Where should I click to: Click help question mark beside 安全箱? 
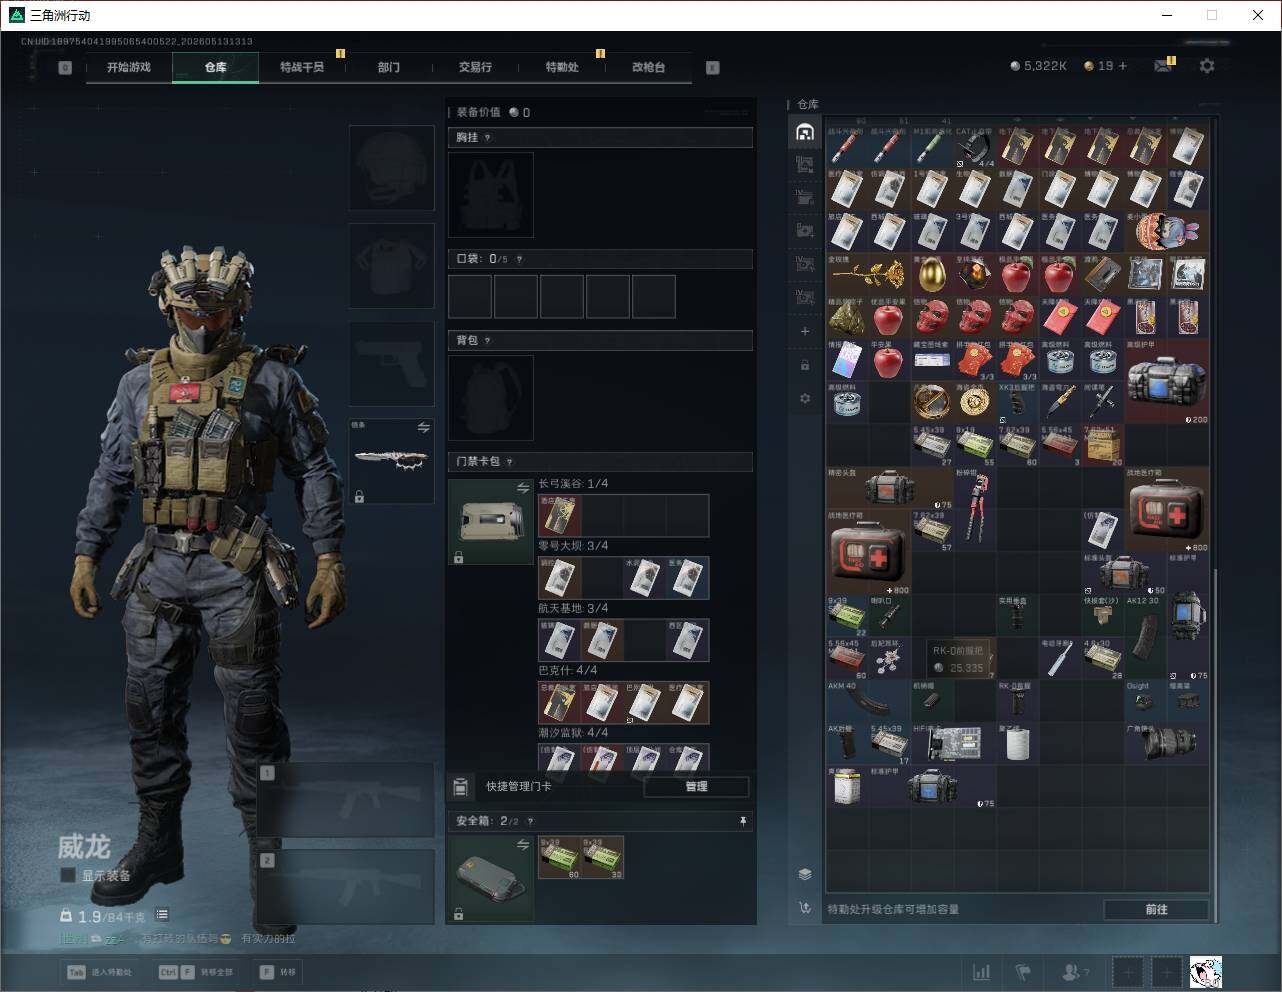tap(530, 821)
